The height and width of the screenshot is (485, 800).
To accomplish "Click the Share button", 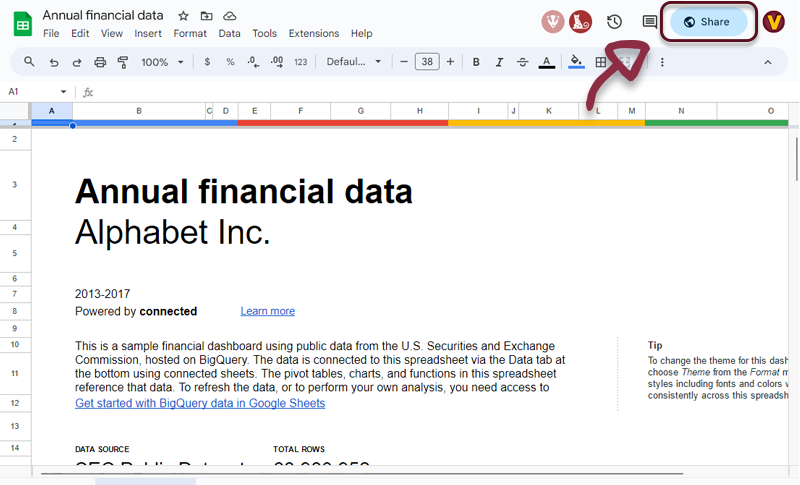I will tap(708, 22).
